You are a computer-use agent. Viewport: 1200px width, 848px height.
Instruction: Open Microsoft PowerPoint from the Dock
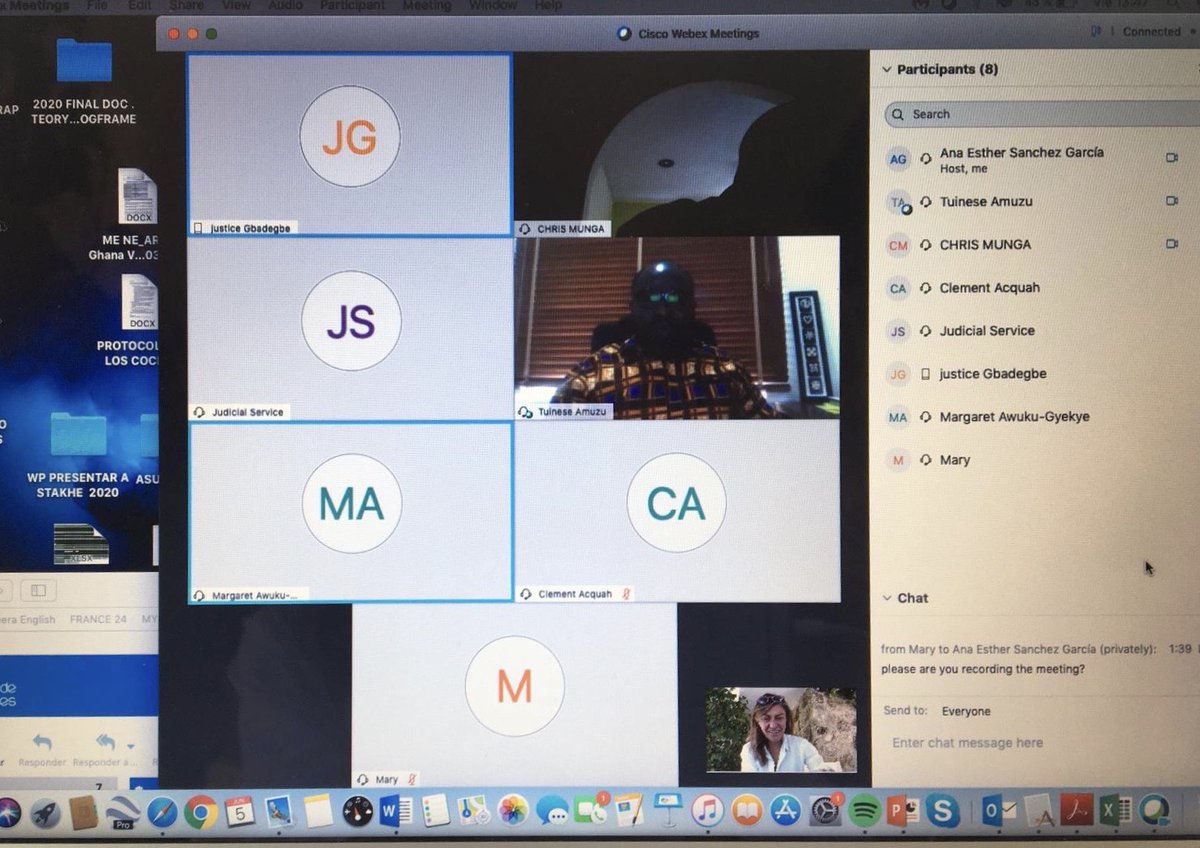(x=903, y=811)
